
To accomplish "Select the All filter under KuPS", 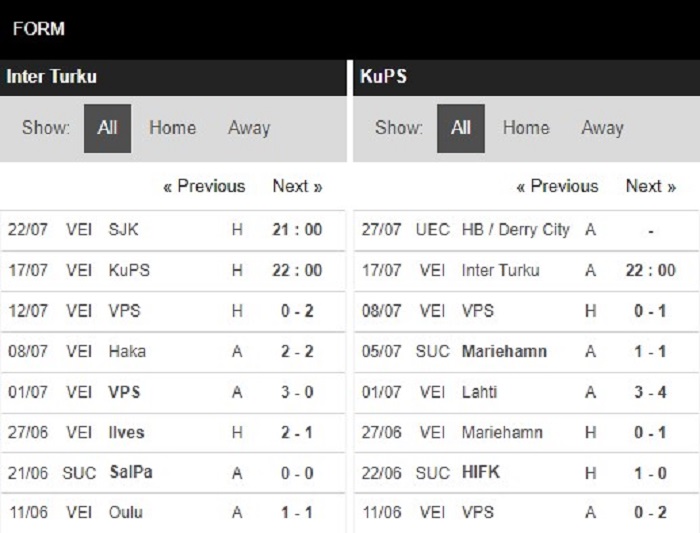I will click(x=461, y=129).
